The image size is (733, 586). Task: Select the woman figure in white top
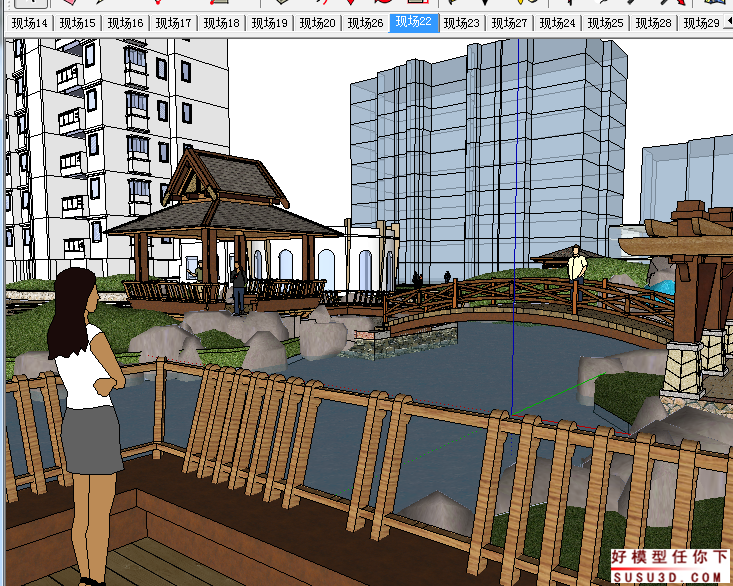coord(86,425)
